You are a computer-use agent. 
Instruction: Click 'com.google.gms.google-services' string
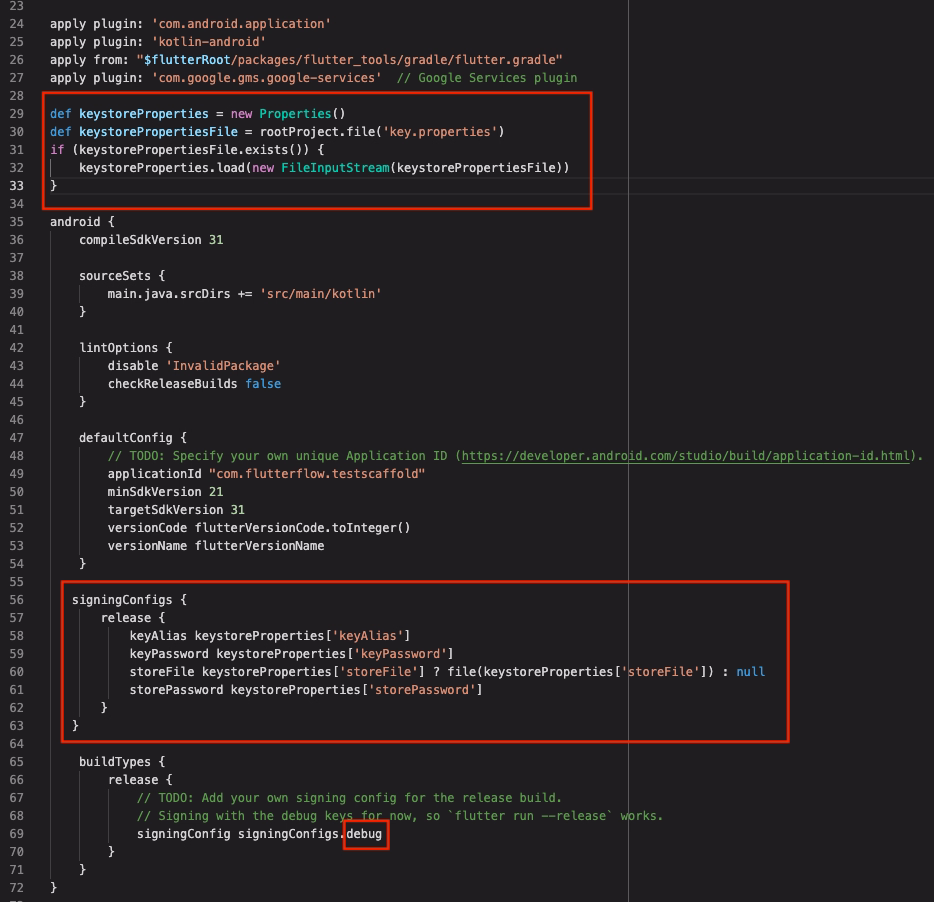point(266,78)
